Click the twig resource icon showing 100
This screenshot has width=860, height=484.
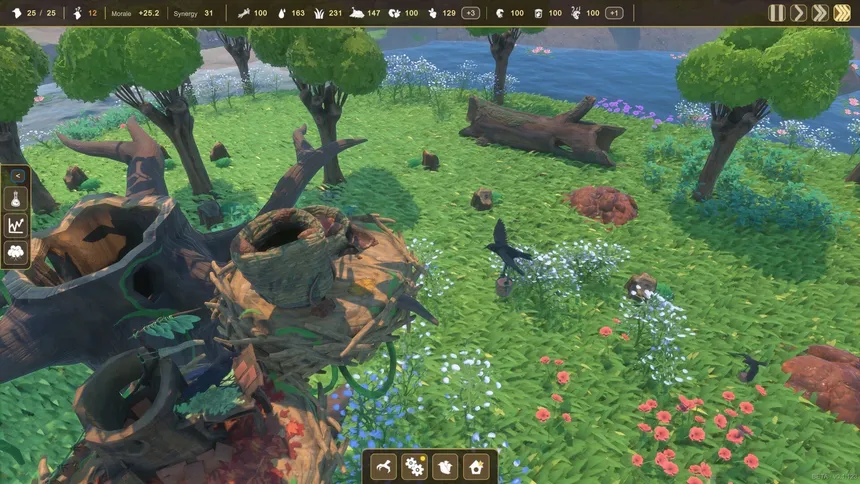click(x=244, y=13)
